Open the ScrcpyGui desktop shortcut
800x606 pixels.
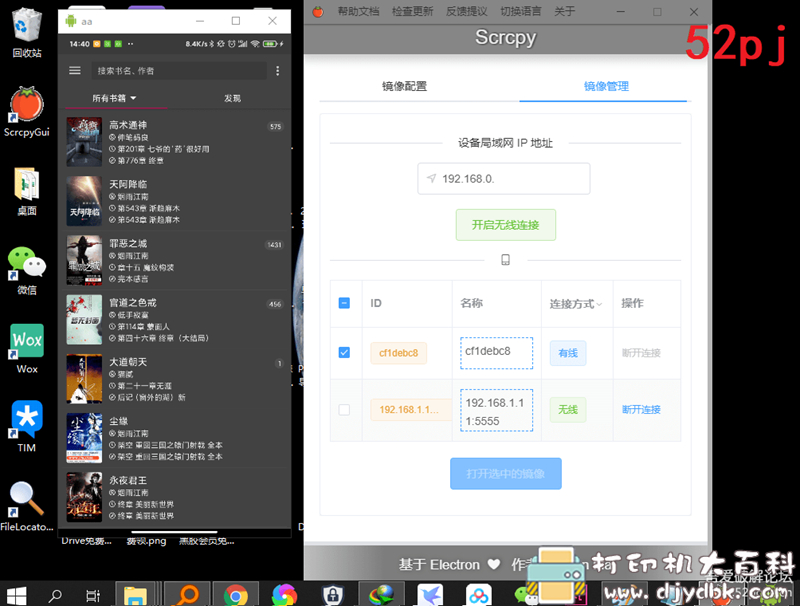point(27,112)
